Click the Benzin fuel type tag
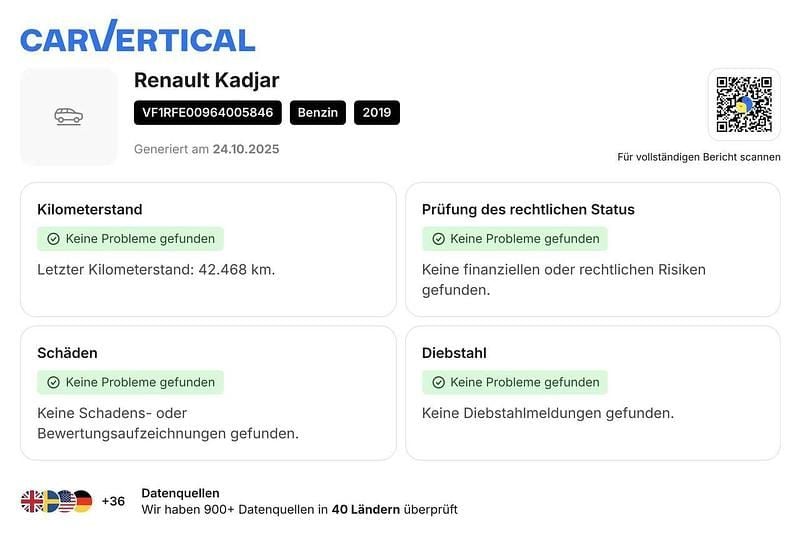This screenshot has width=800, height=535. 318,113
